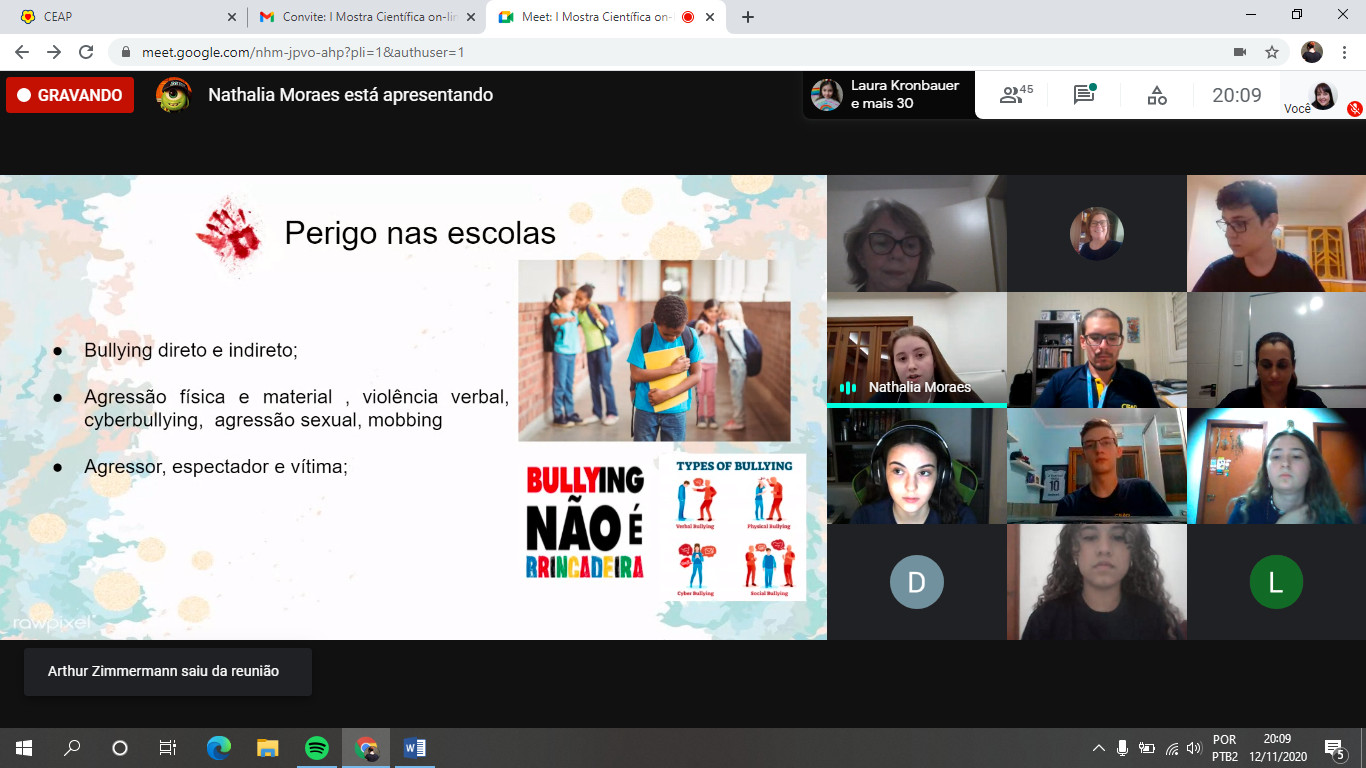The width and height of the screenshot is (1366, 768).
Task: Open Microsoft Word from the taskbar
Action: point(414,748)
